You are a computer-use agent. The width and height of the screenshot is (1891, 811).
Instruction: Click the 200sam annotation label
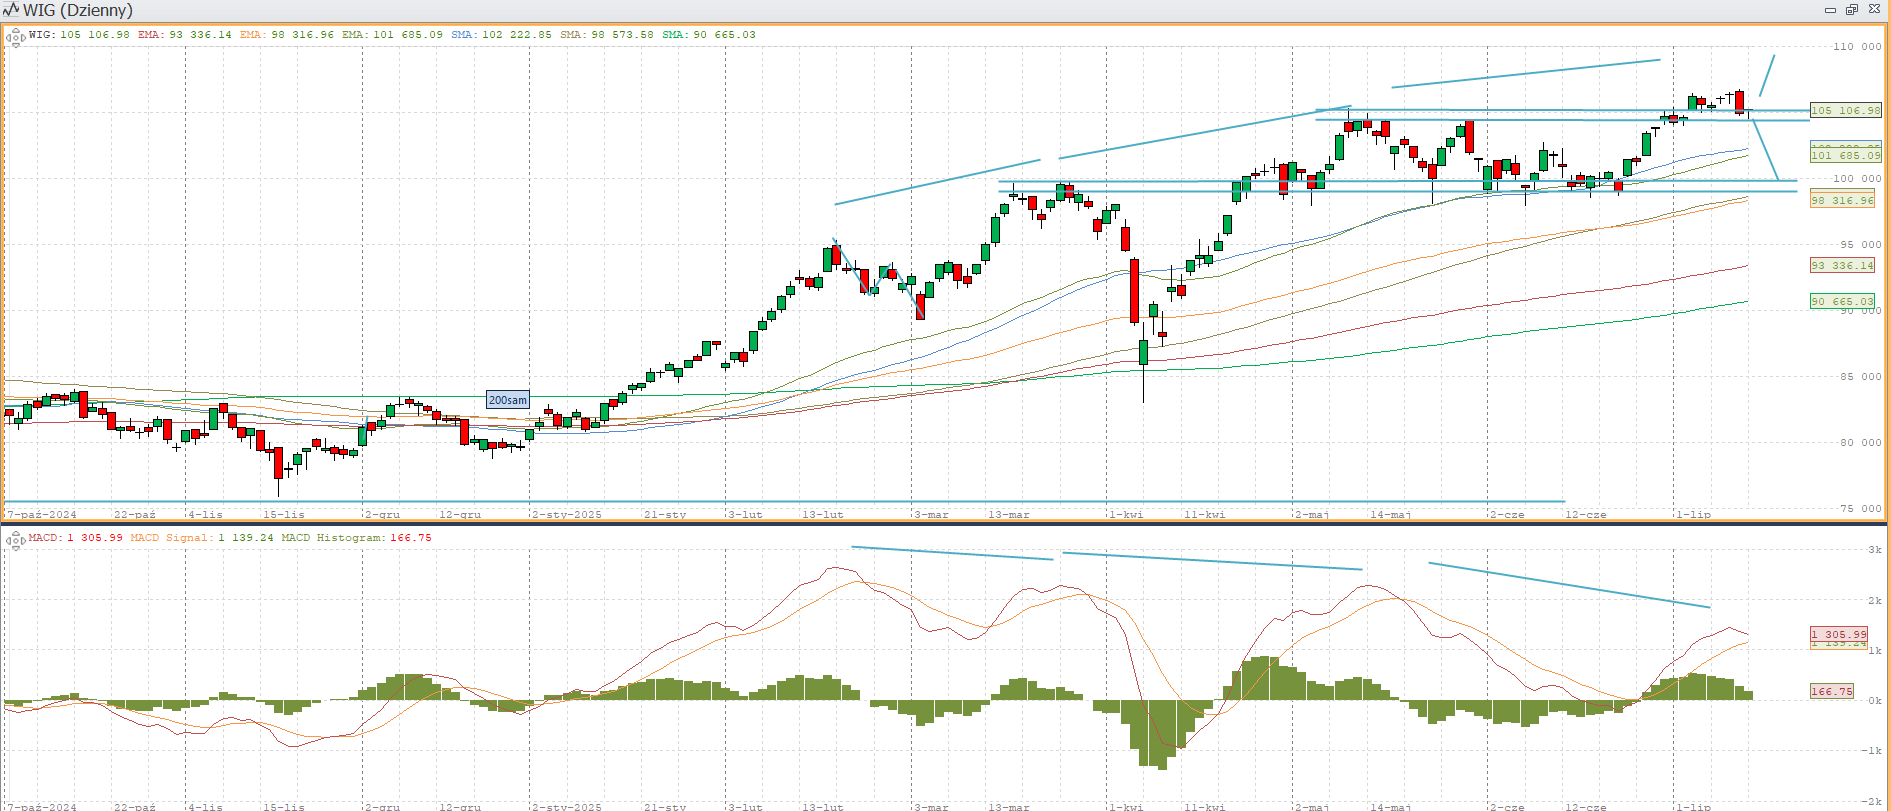tap(507, 400)
